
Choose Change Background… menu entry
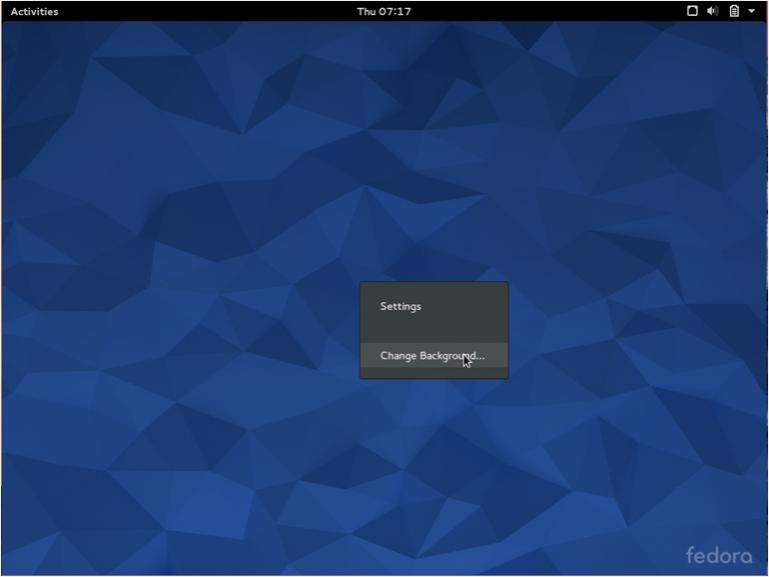[432, 356]
